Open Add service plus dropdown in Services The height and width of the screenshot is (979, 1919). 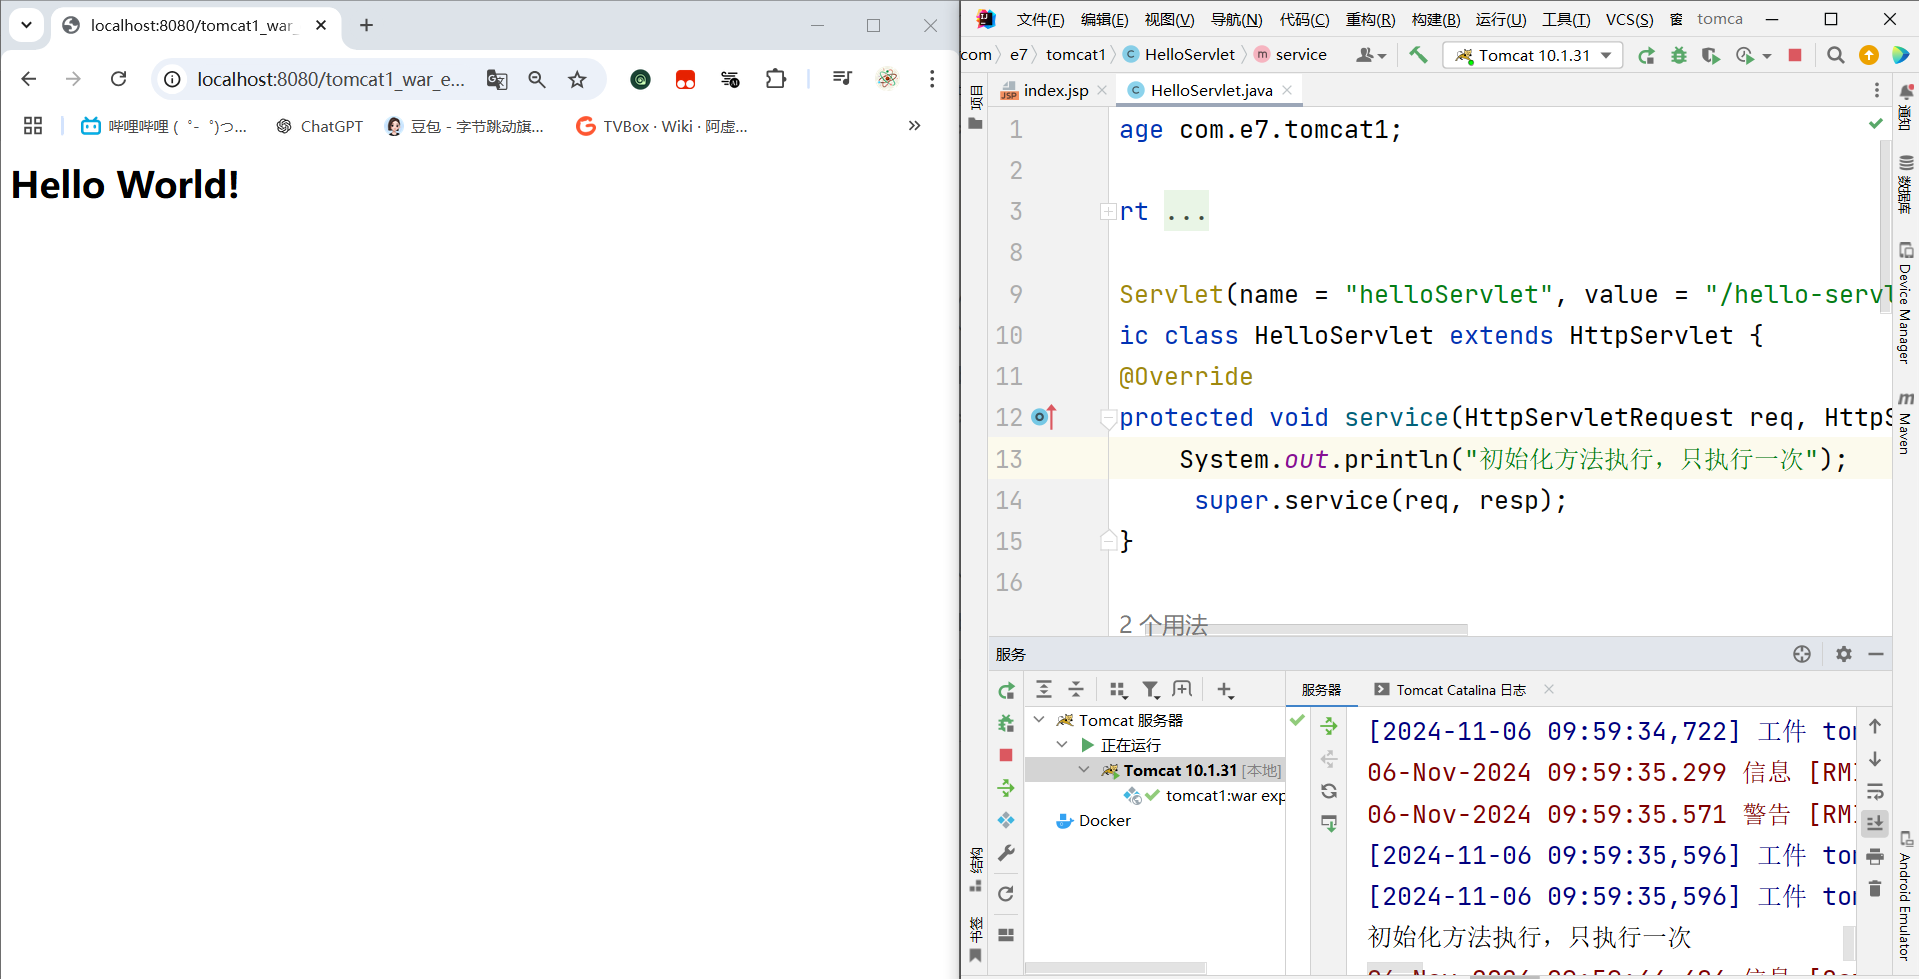click(x=1225, y=689)
